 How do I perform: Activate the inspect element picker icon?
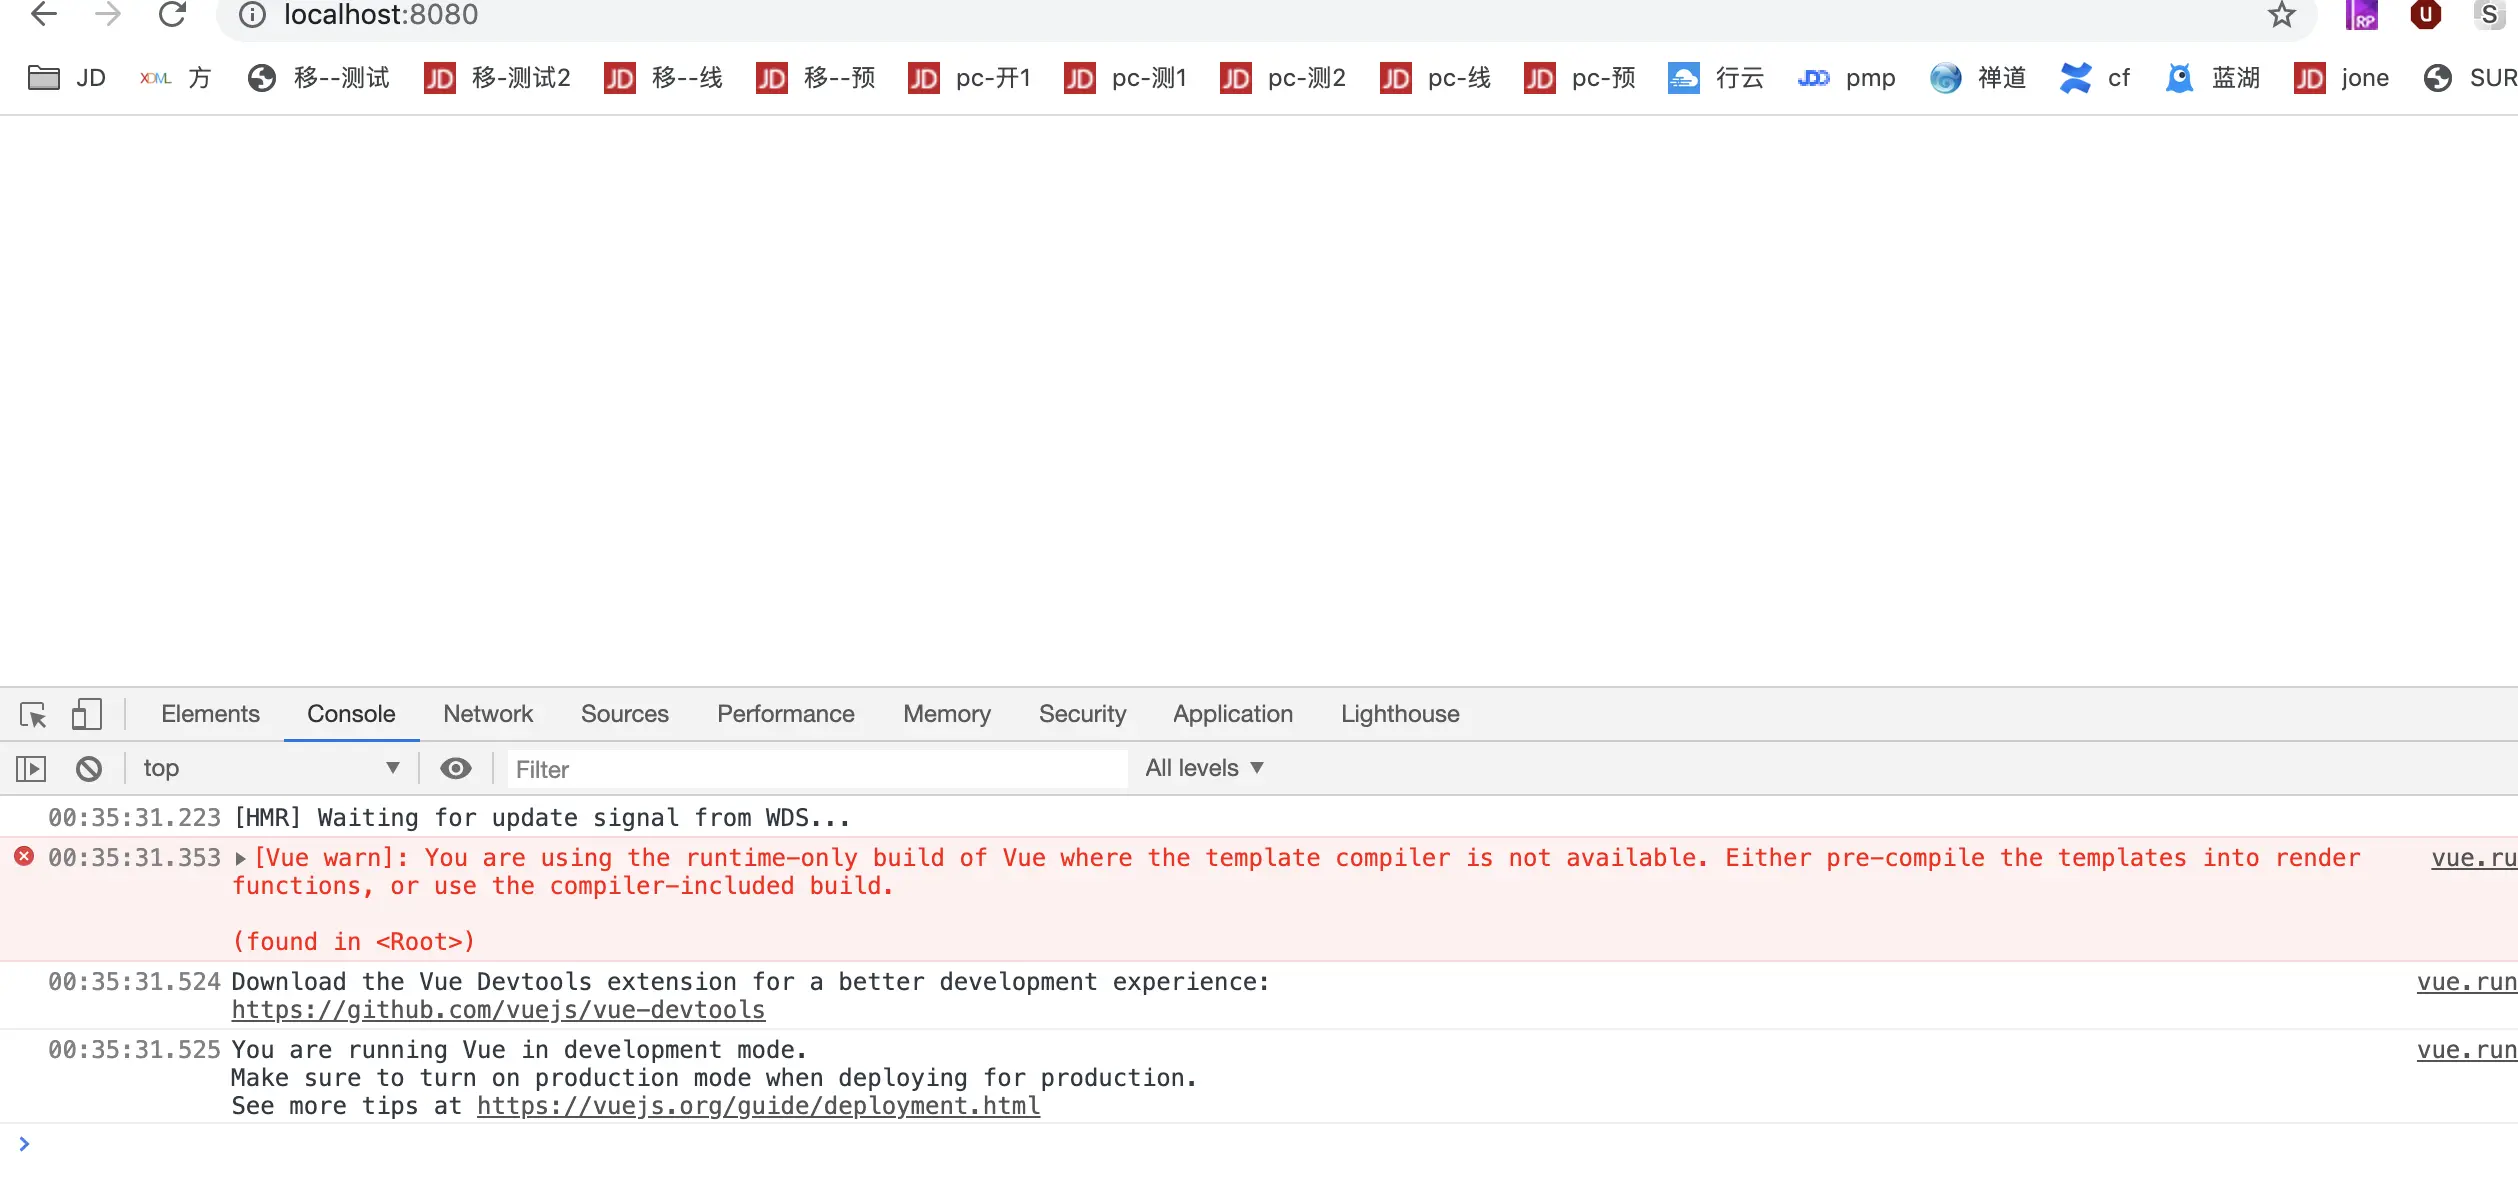coord(33,714)
